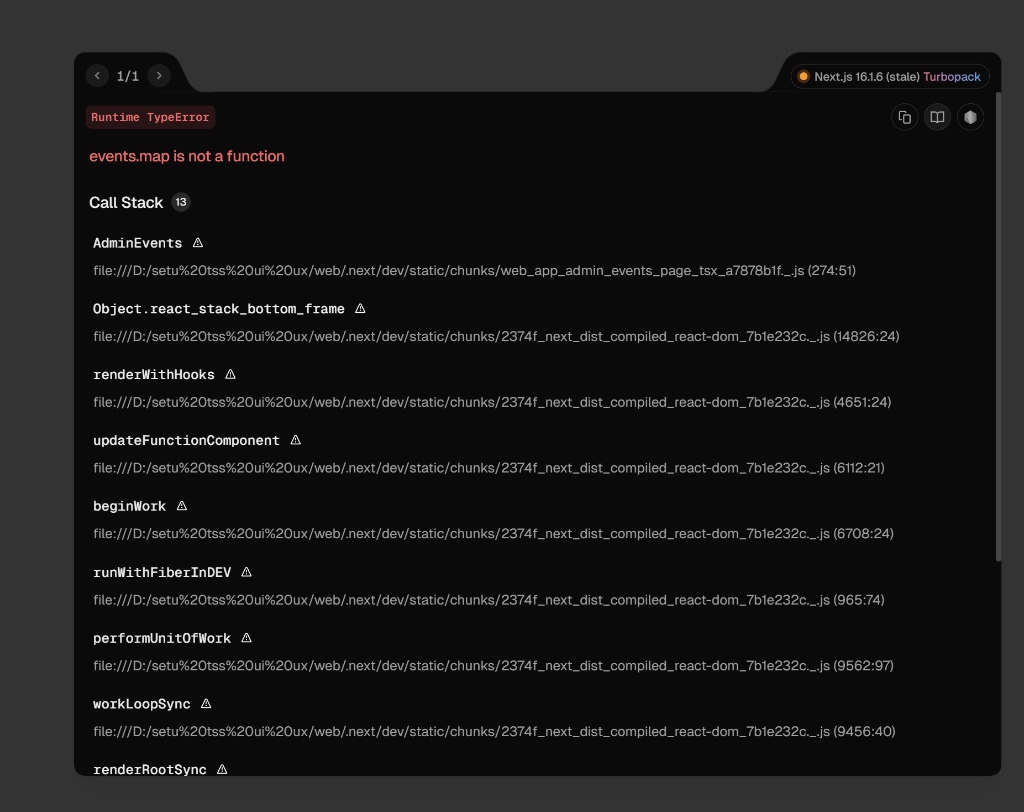Go to previous error arrow
Viewport: 1024px width, 812px height.
click(97, 76)
